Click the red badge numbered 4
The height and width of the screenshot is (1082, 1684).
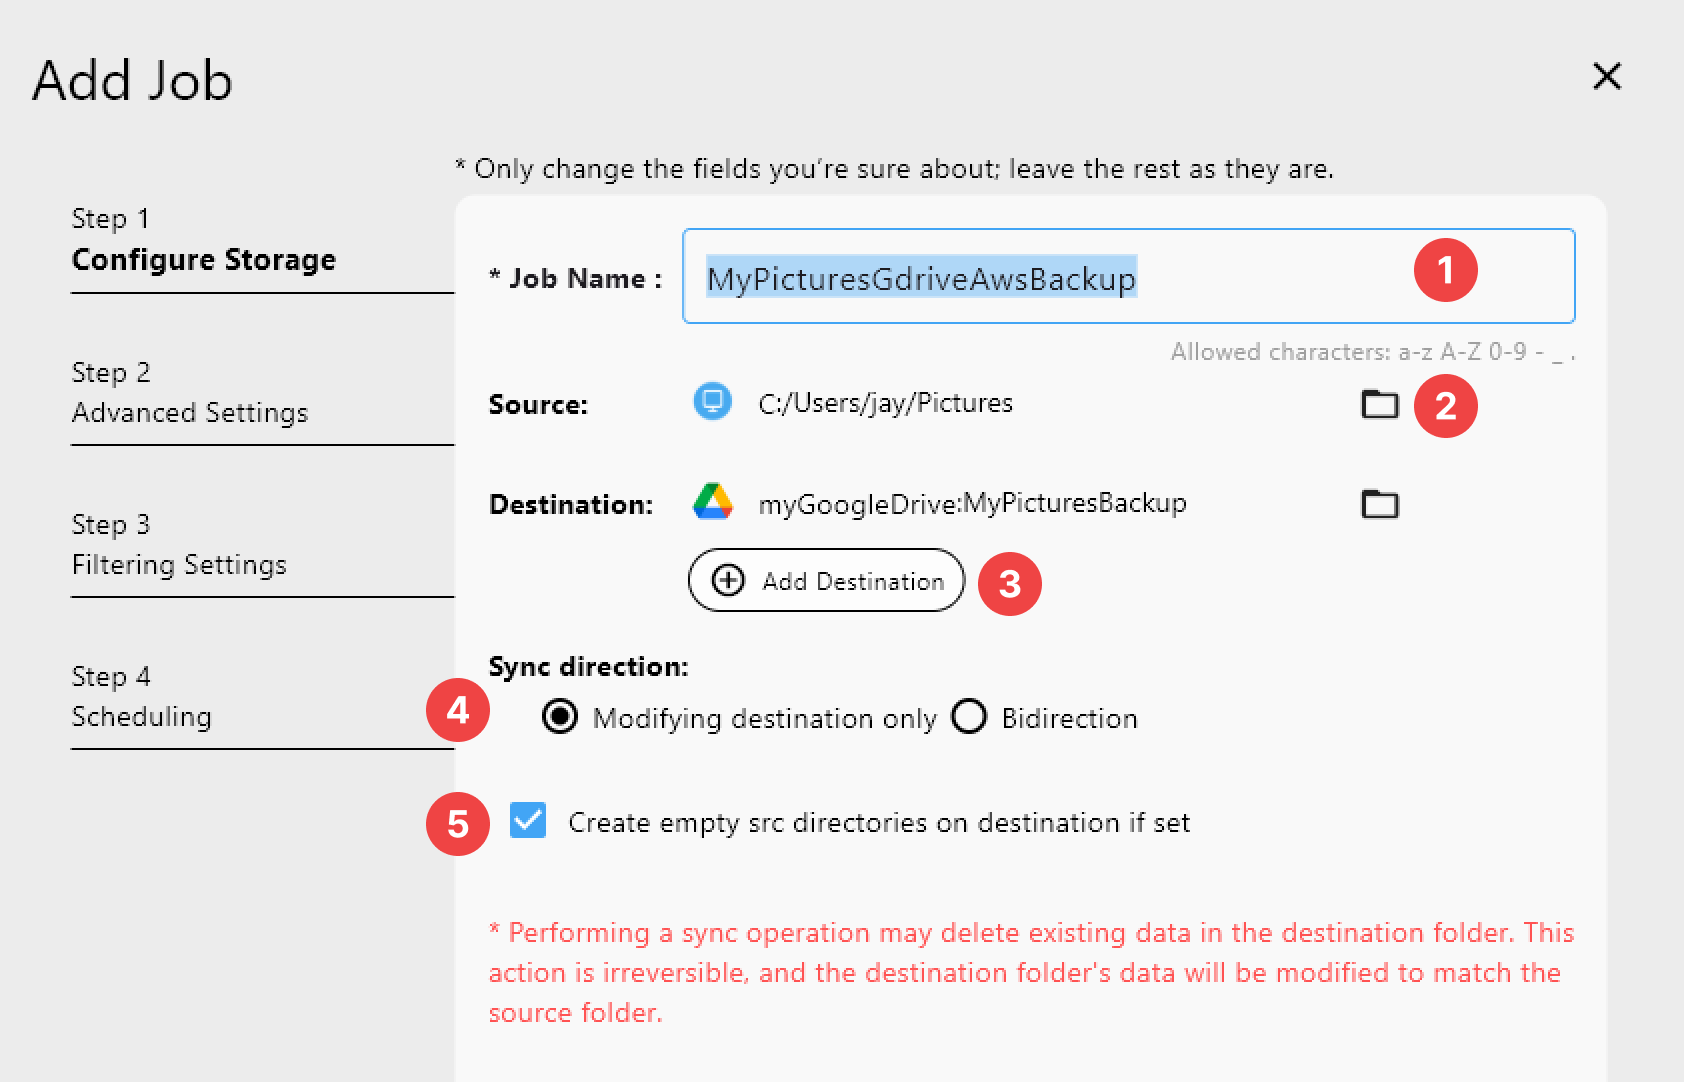[x=458, y=712]
